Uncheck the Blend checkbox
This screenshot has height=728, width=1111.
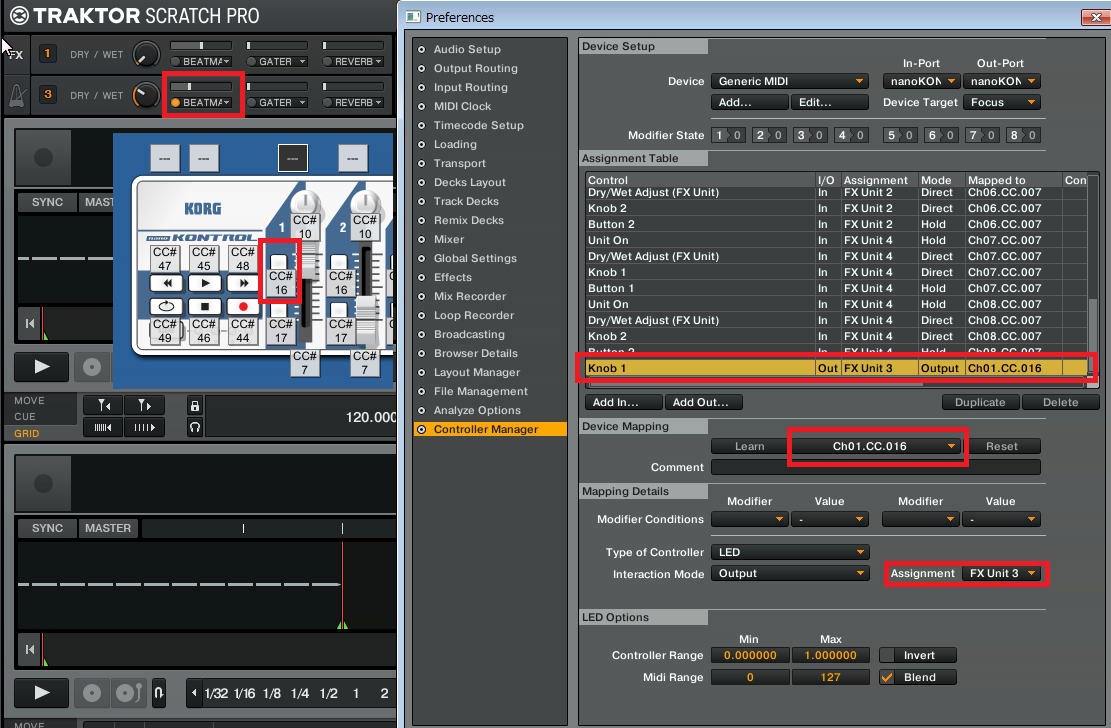tap(887, 678)
